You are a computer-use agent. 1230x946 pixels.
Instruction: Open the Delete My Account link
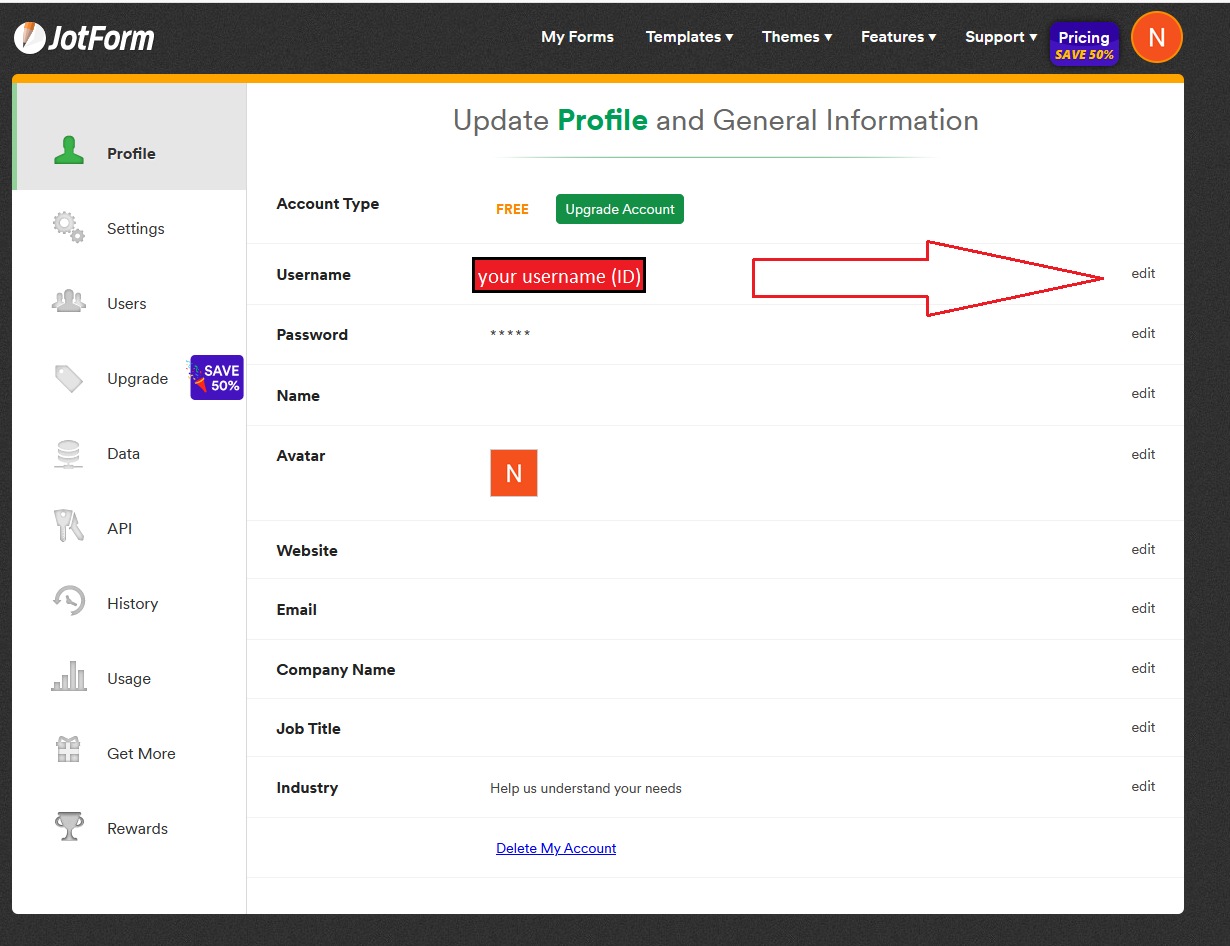click(x=556, y=848)
